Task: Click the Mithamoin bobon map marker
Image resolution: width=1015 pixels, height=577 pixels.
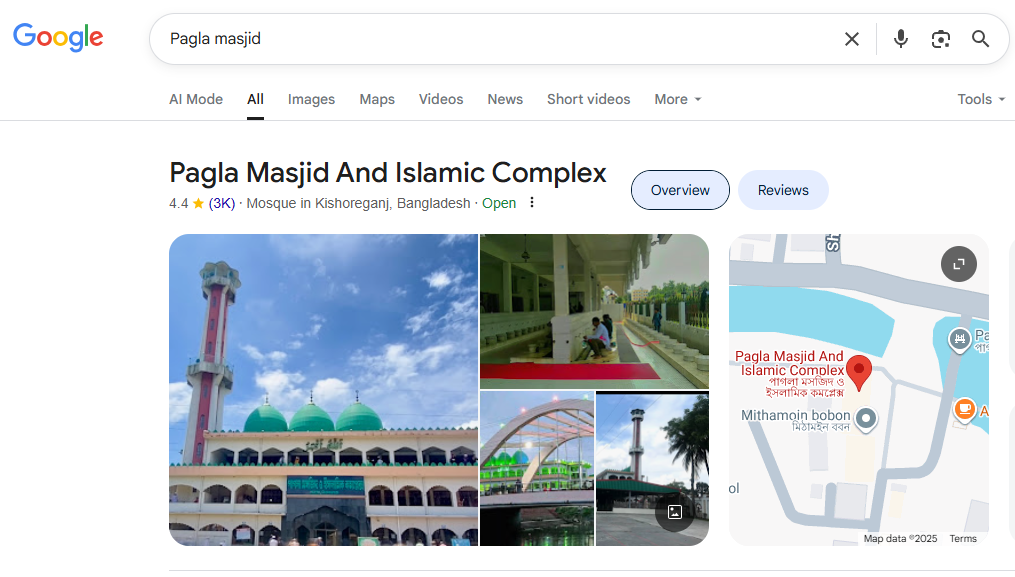Action: pyautogui.click(x=866, y=418)
